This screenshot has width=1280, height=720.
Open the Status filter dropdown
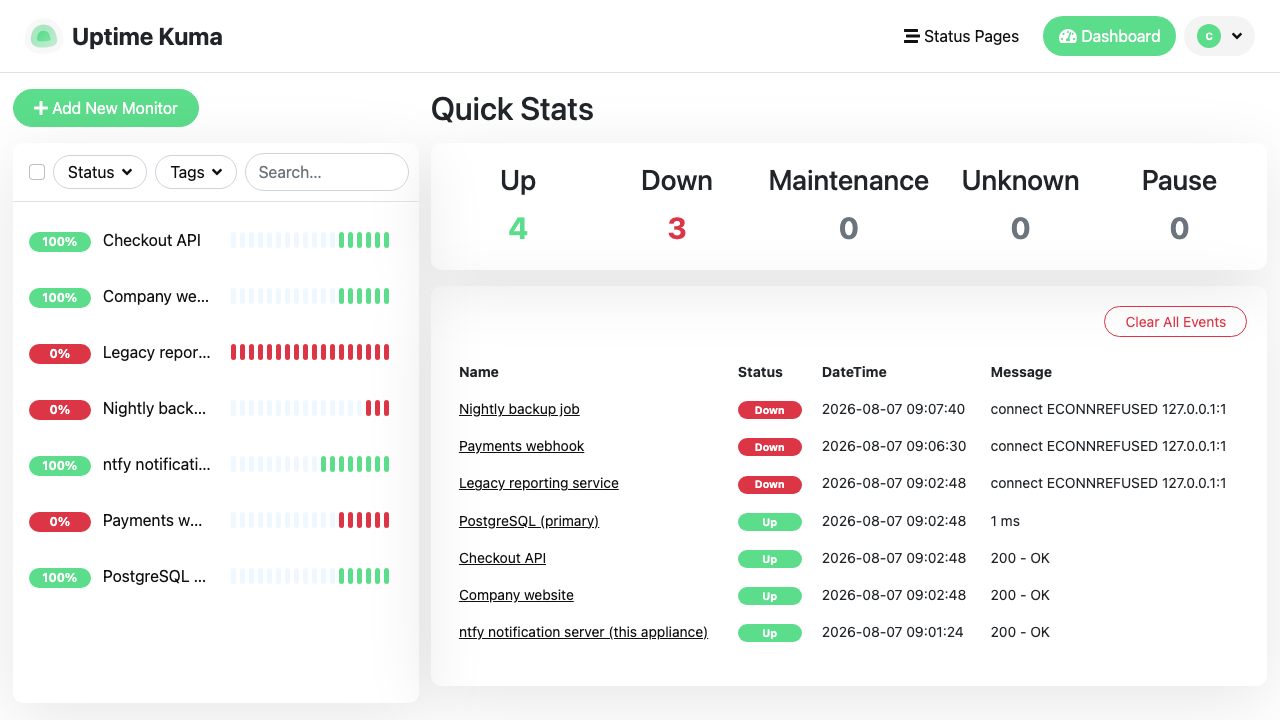pyautogui.click(x=100, y=172)
